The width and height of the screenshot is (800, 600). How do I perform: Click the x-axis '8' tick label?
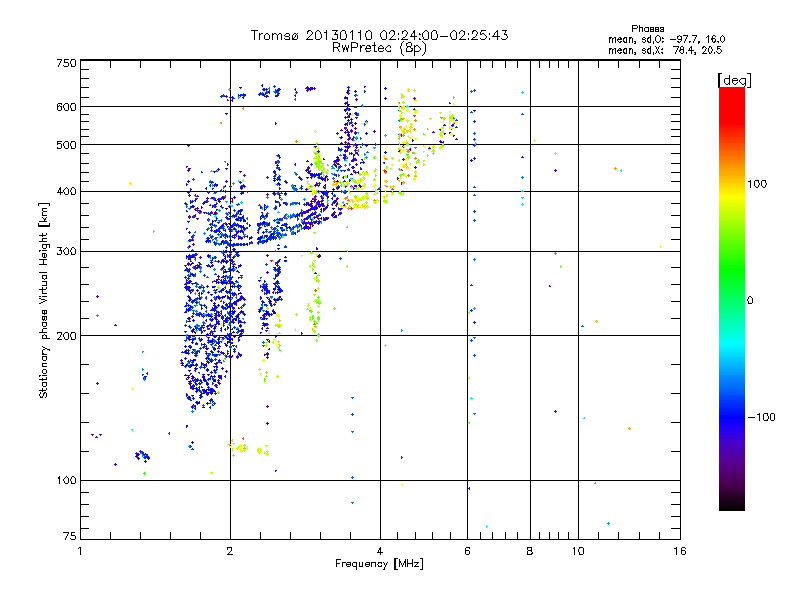[530, 551]
